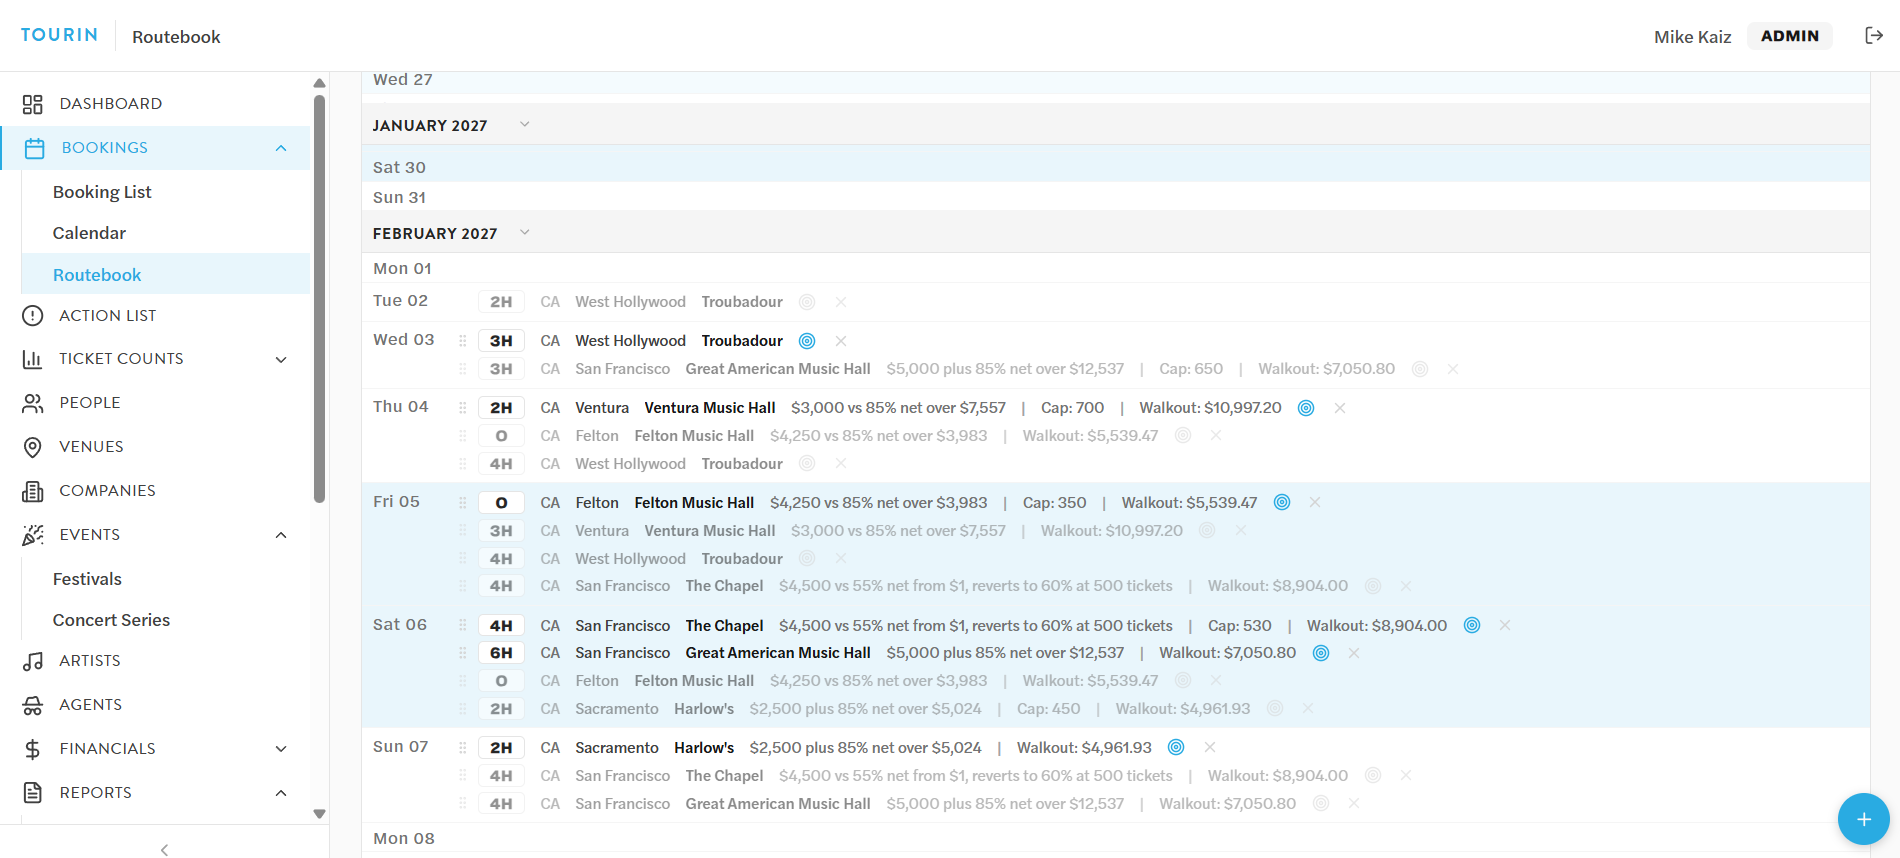This screenshot has height=858, width=1900.
Task: Open the Calendar submenu item
Action: (89, 233)
